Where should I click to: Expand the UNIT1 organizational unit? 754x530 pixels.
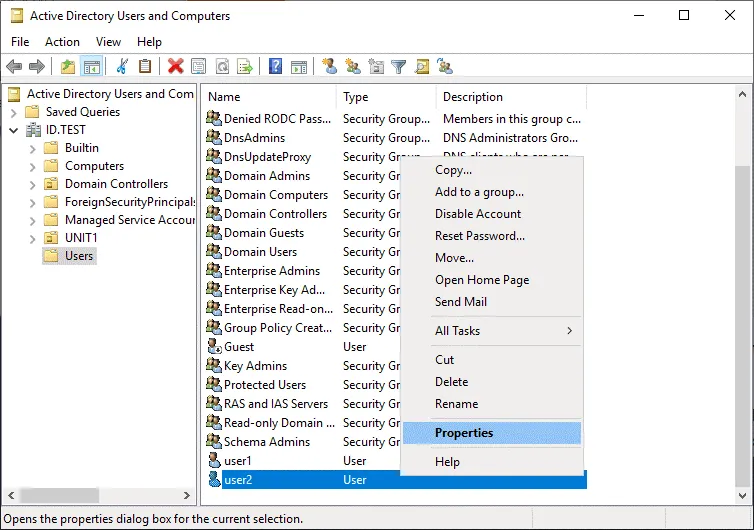pyautogui.click(x=32, y=238)
